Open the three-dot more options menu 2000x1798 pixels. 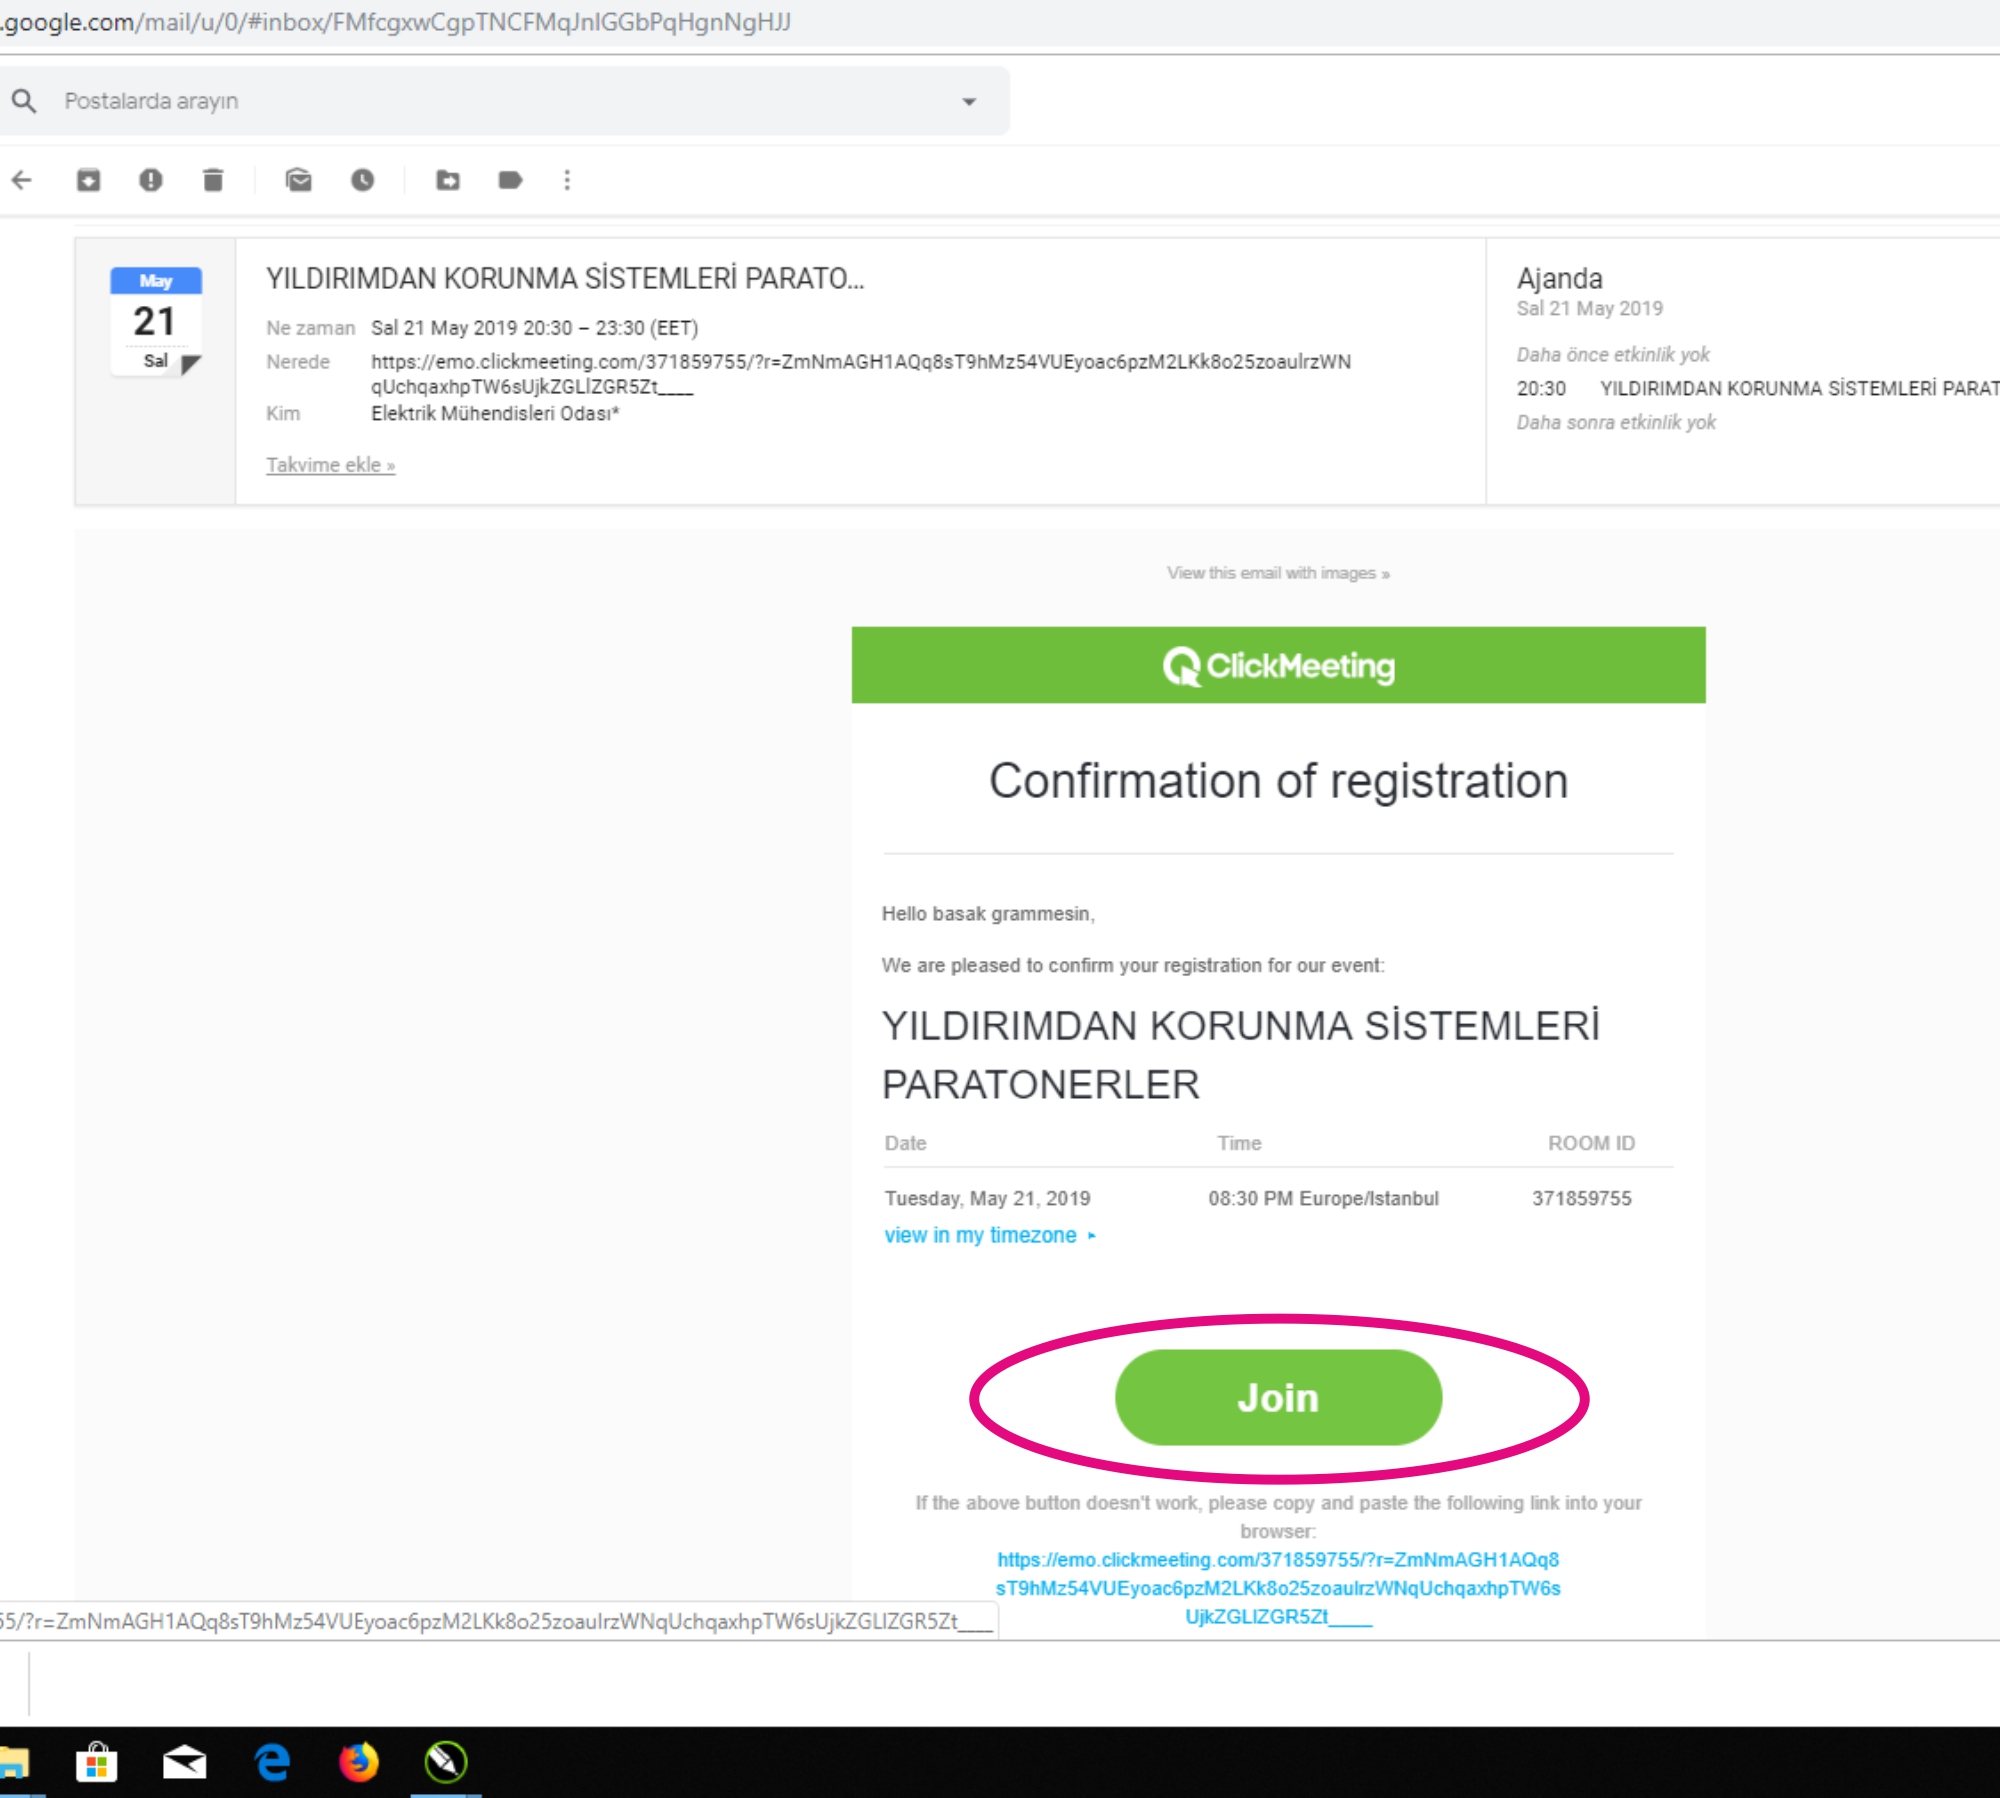pyautogui.click(x=567, y=180)
